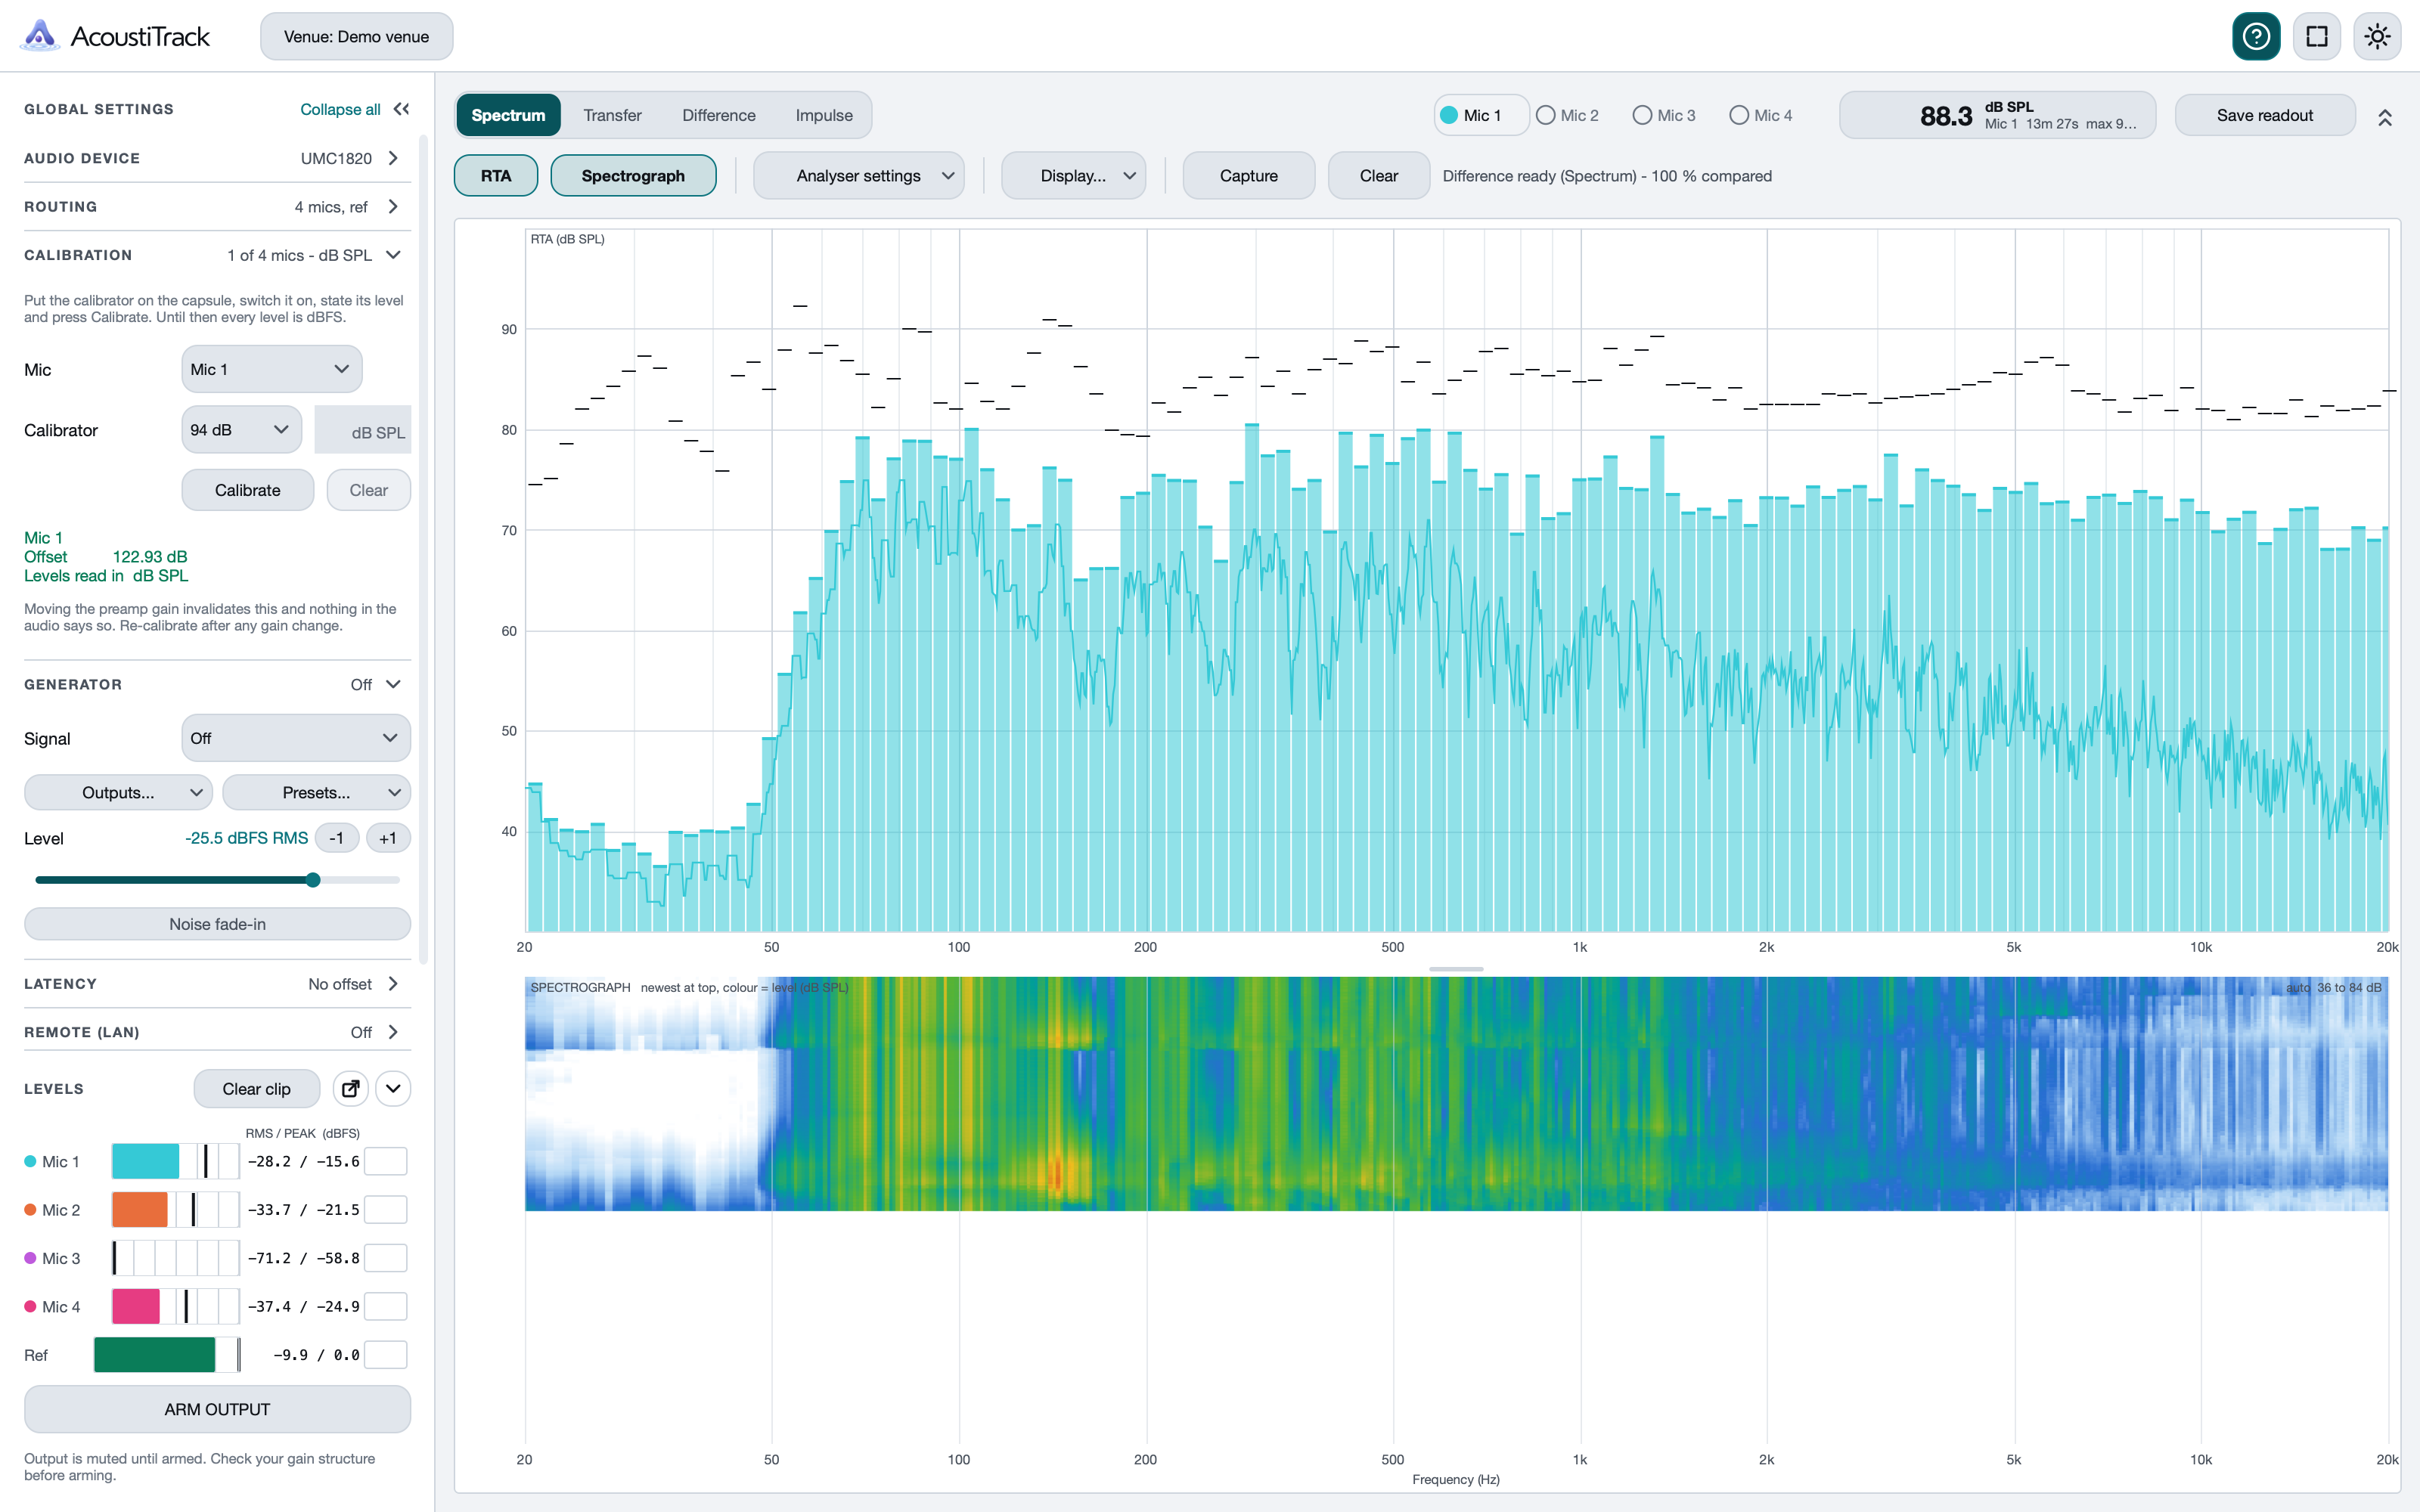Viewport: 2420px width, 1512px height.
Task: Open the calibration Mic 1 dropdown
Action: (272, 369)
